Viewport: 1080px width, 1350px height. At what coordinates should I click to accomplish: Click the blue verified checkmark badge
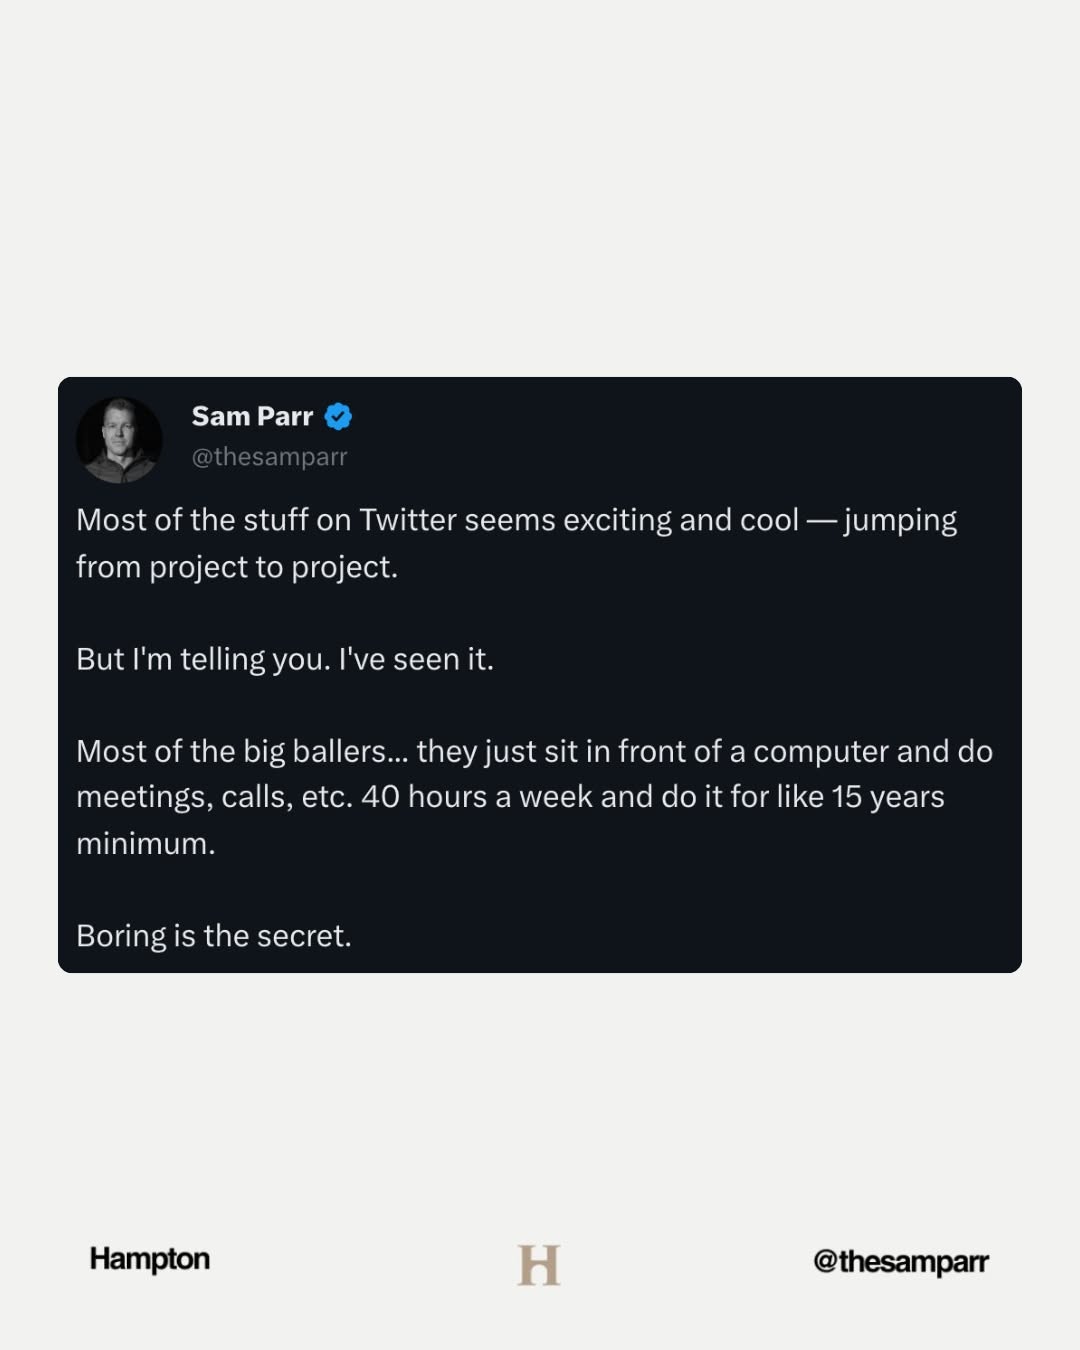(338, 416)
